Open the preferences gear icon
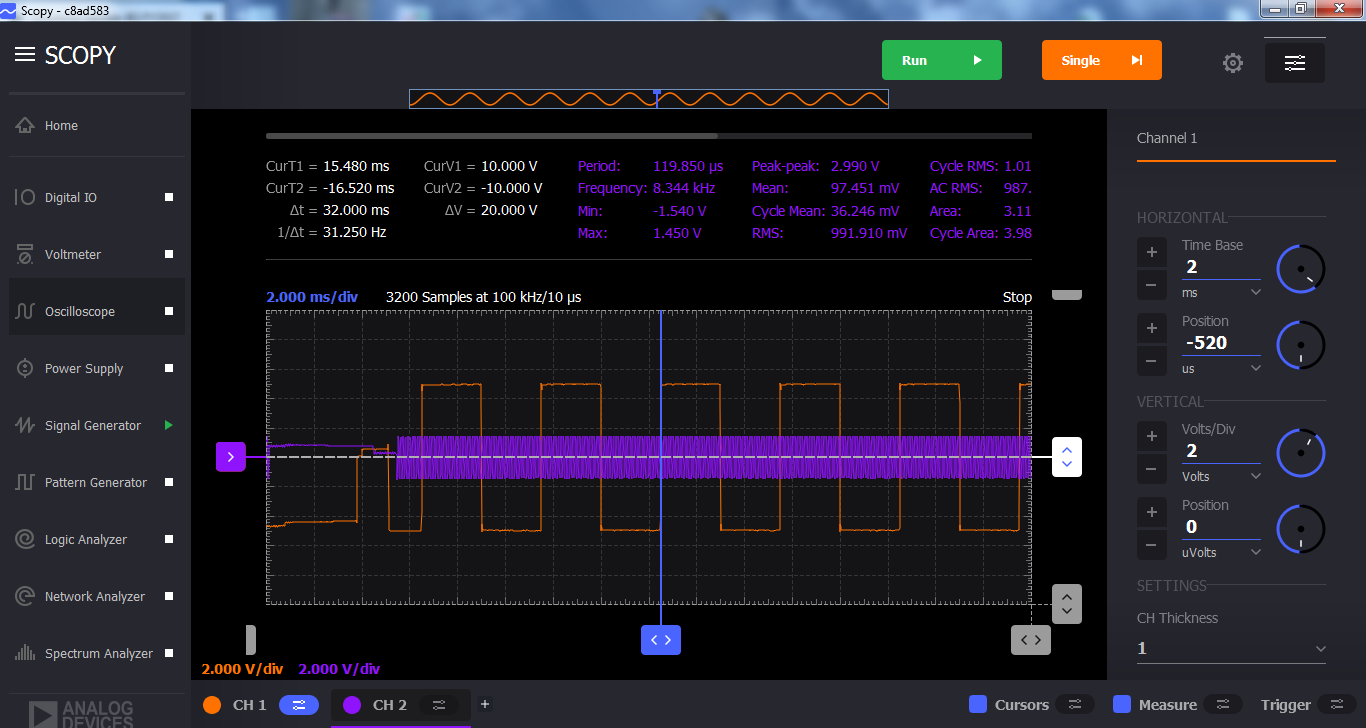 click(x=1233, y=62)
